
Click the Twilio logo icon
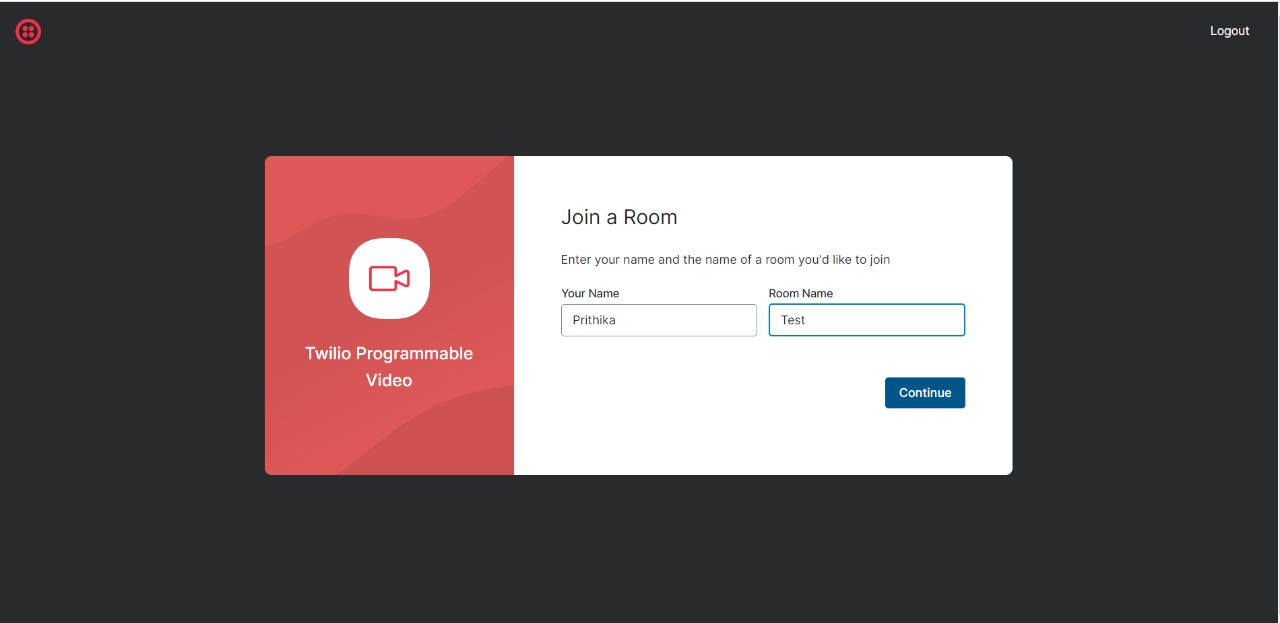[x=28, y=32]
